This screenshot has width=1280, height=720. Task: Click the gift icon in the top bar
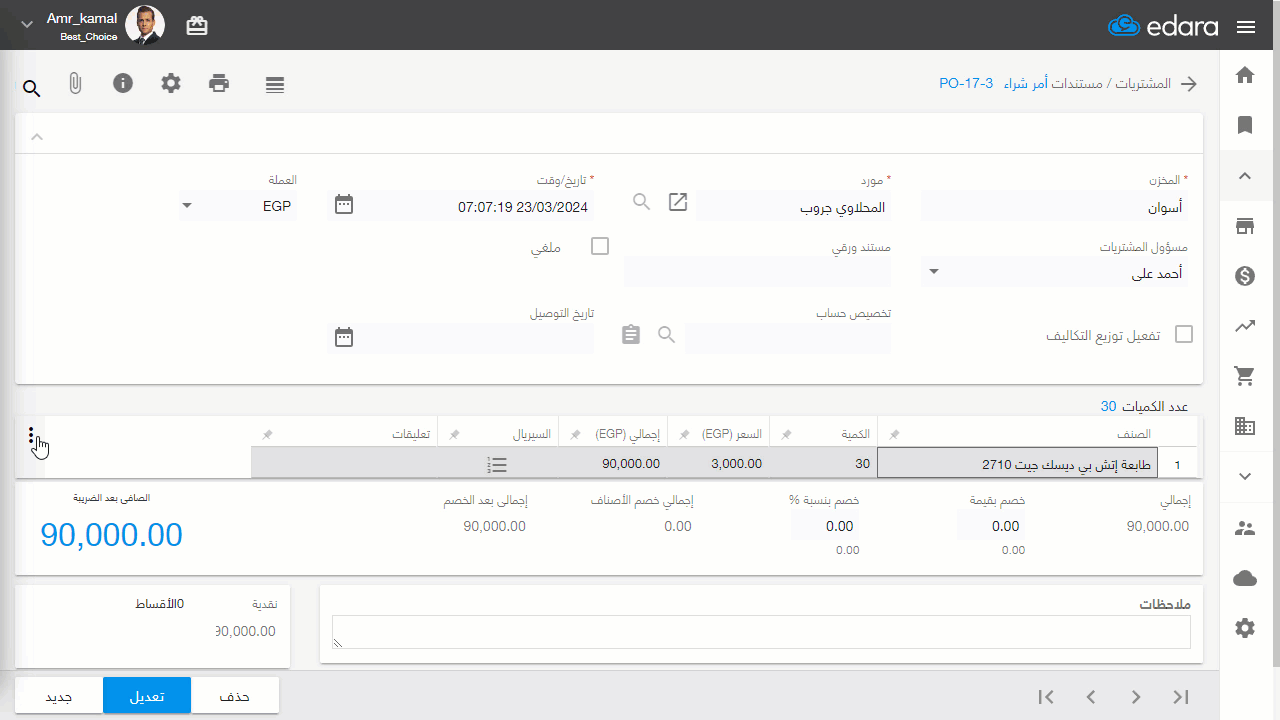click(x=197, y=26)
